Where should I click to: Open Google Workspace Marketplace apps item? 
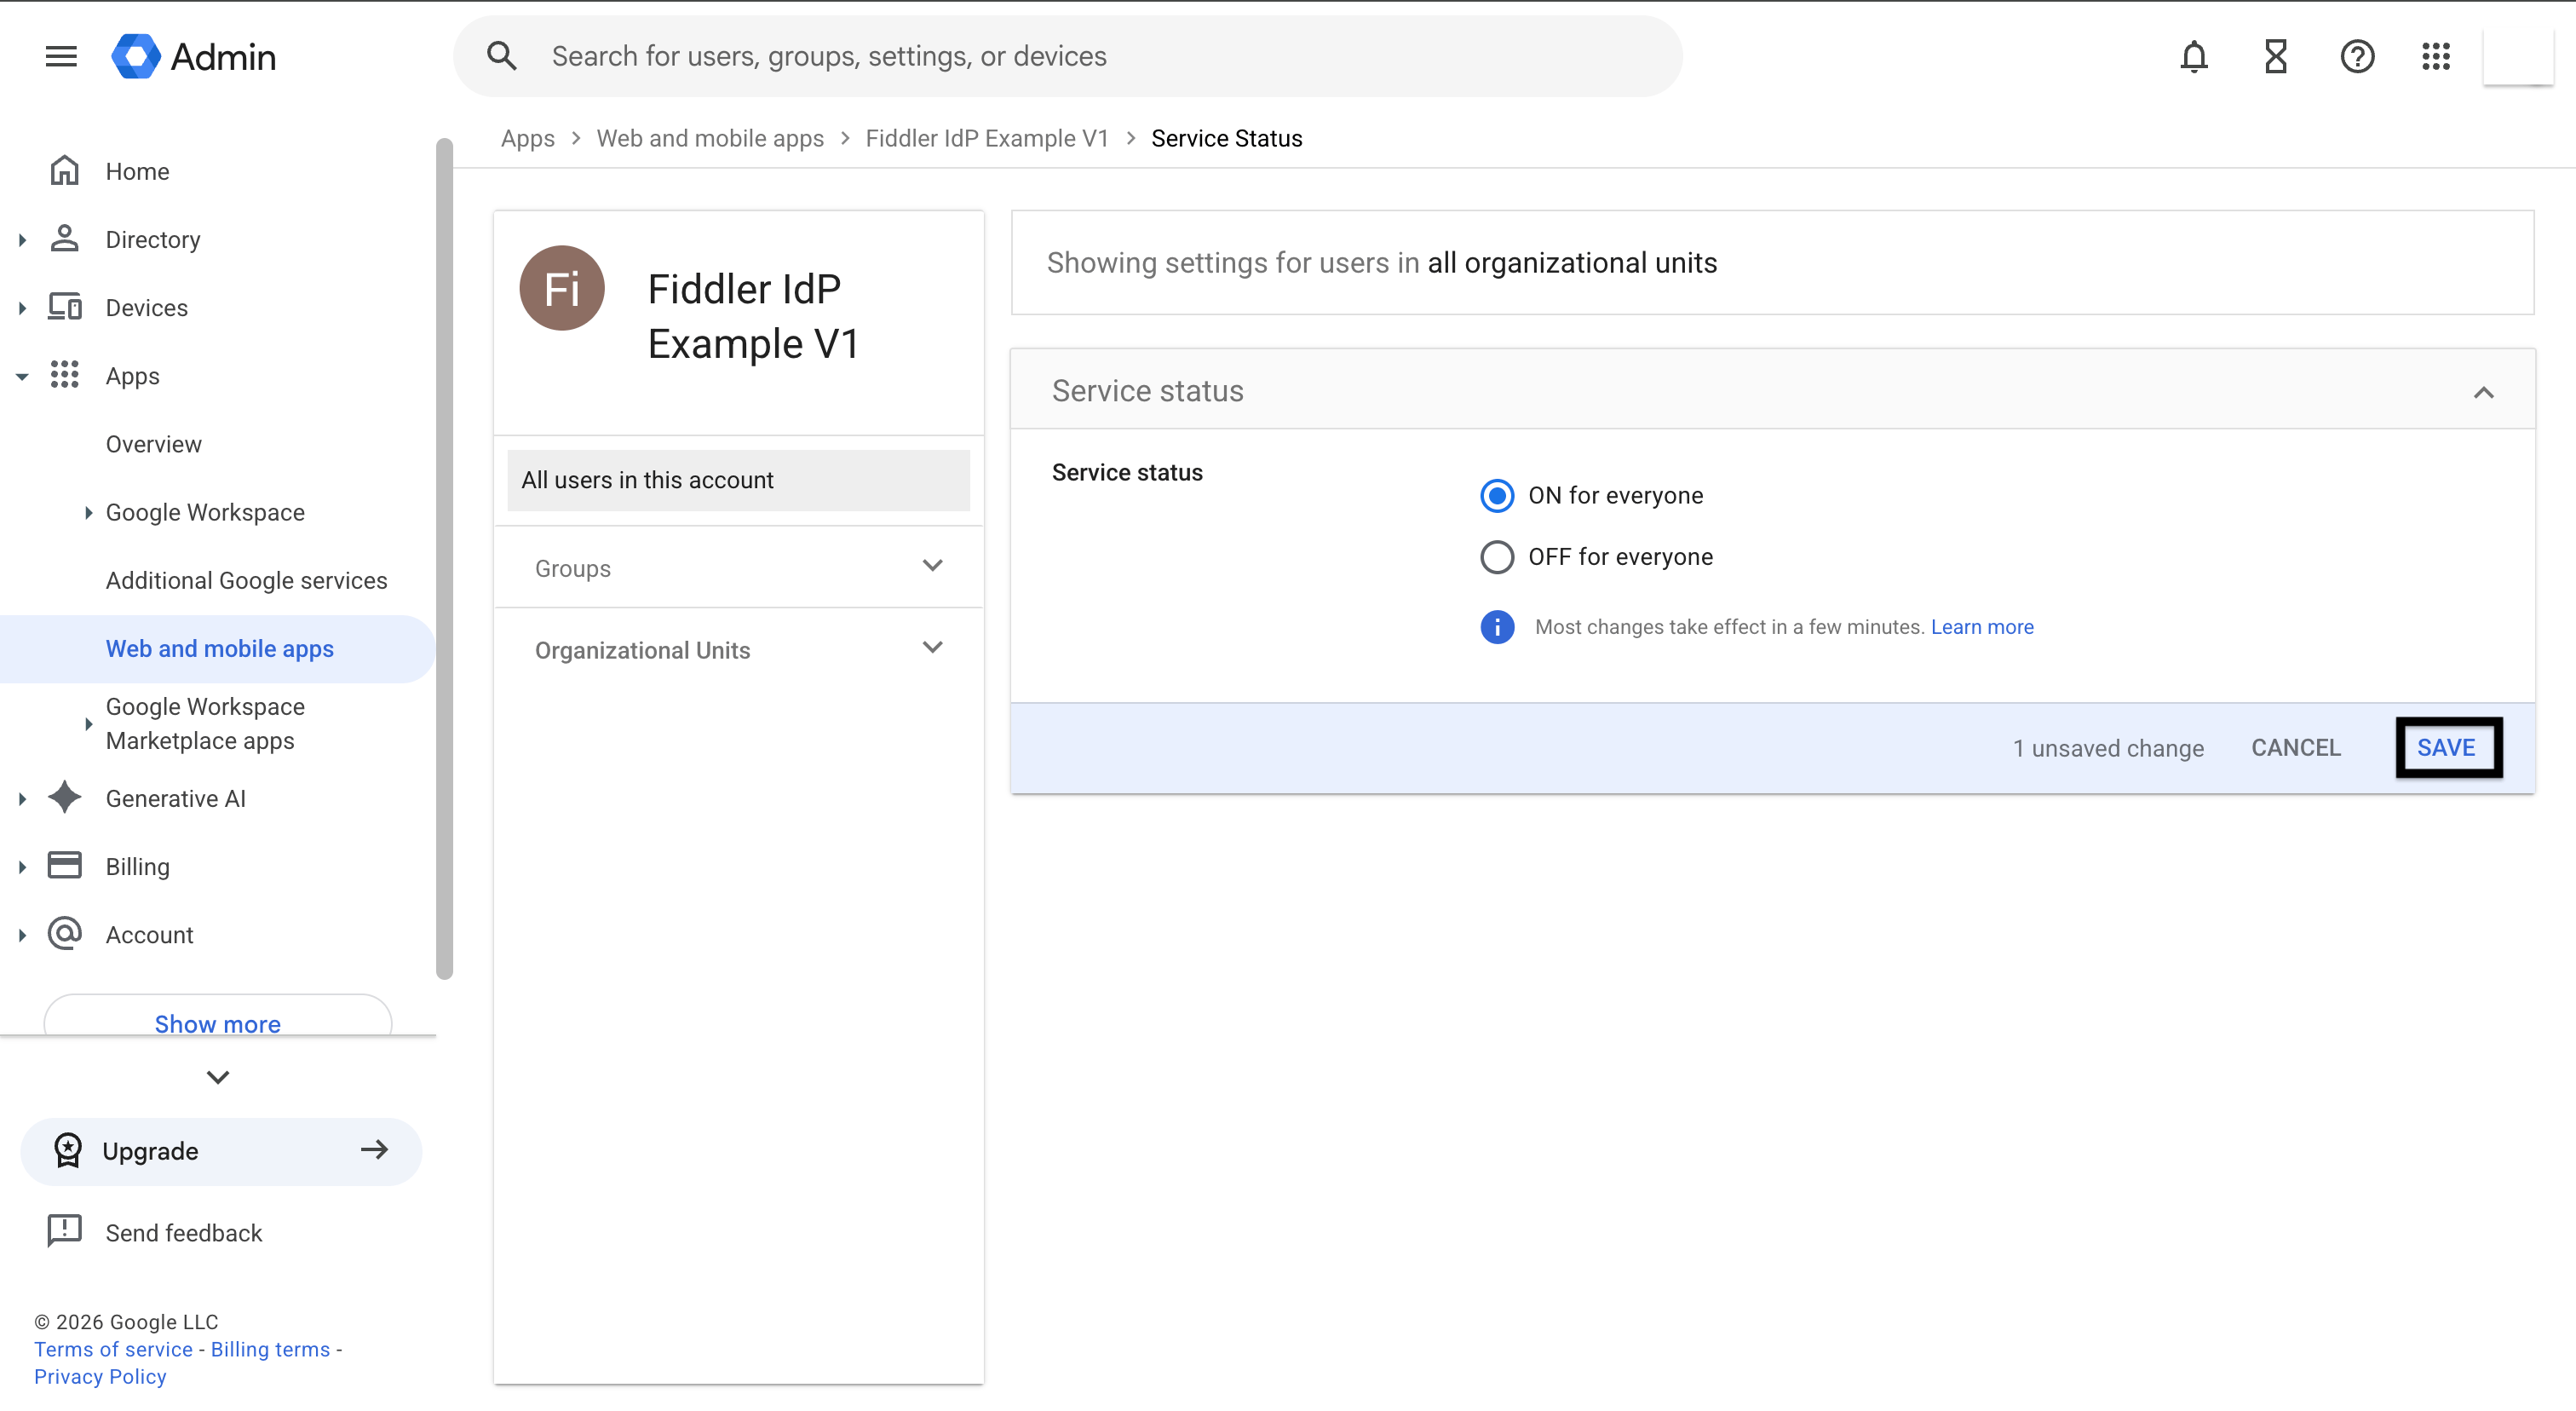tap(205, 723)
